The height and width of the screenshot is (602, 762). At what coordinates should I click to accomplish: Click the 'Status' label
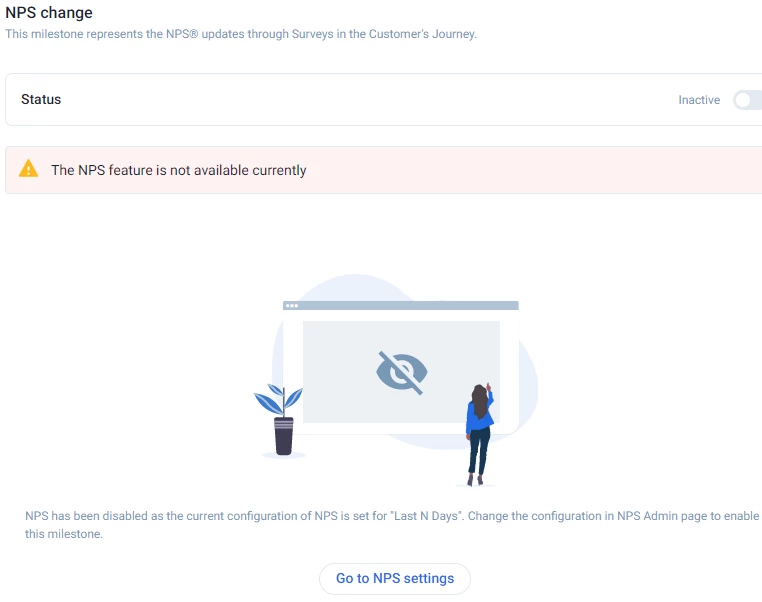(x=41, y=99)
